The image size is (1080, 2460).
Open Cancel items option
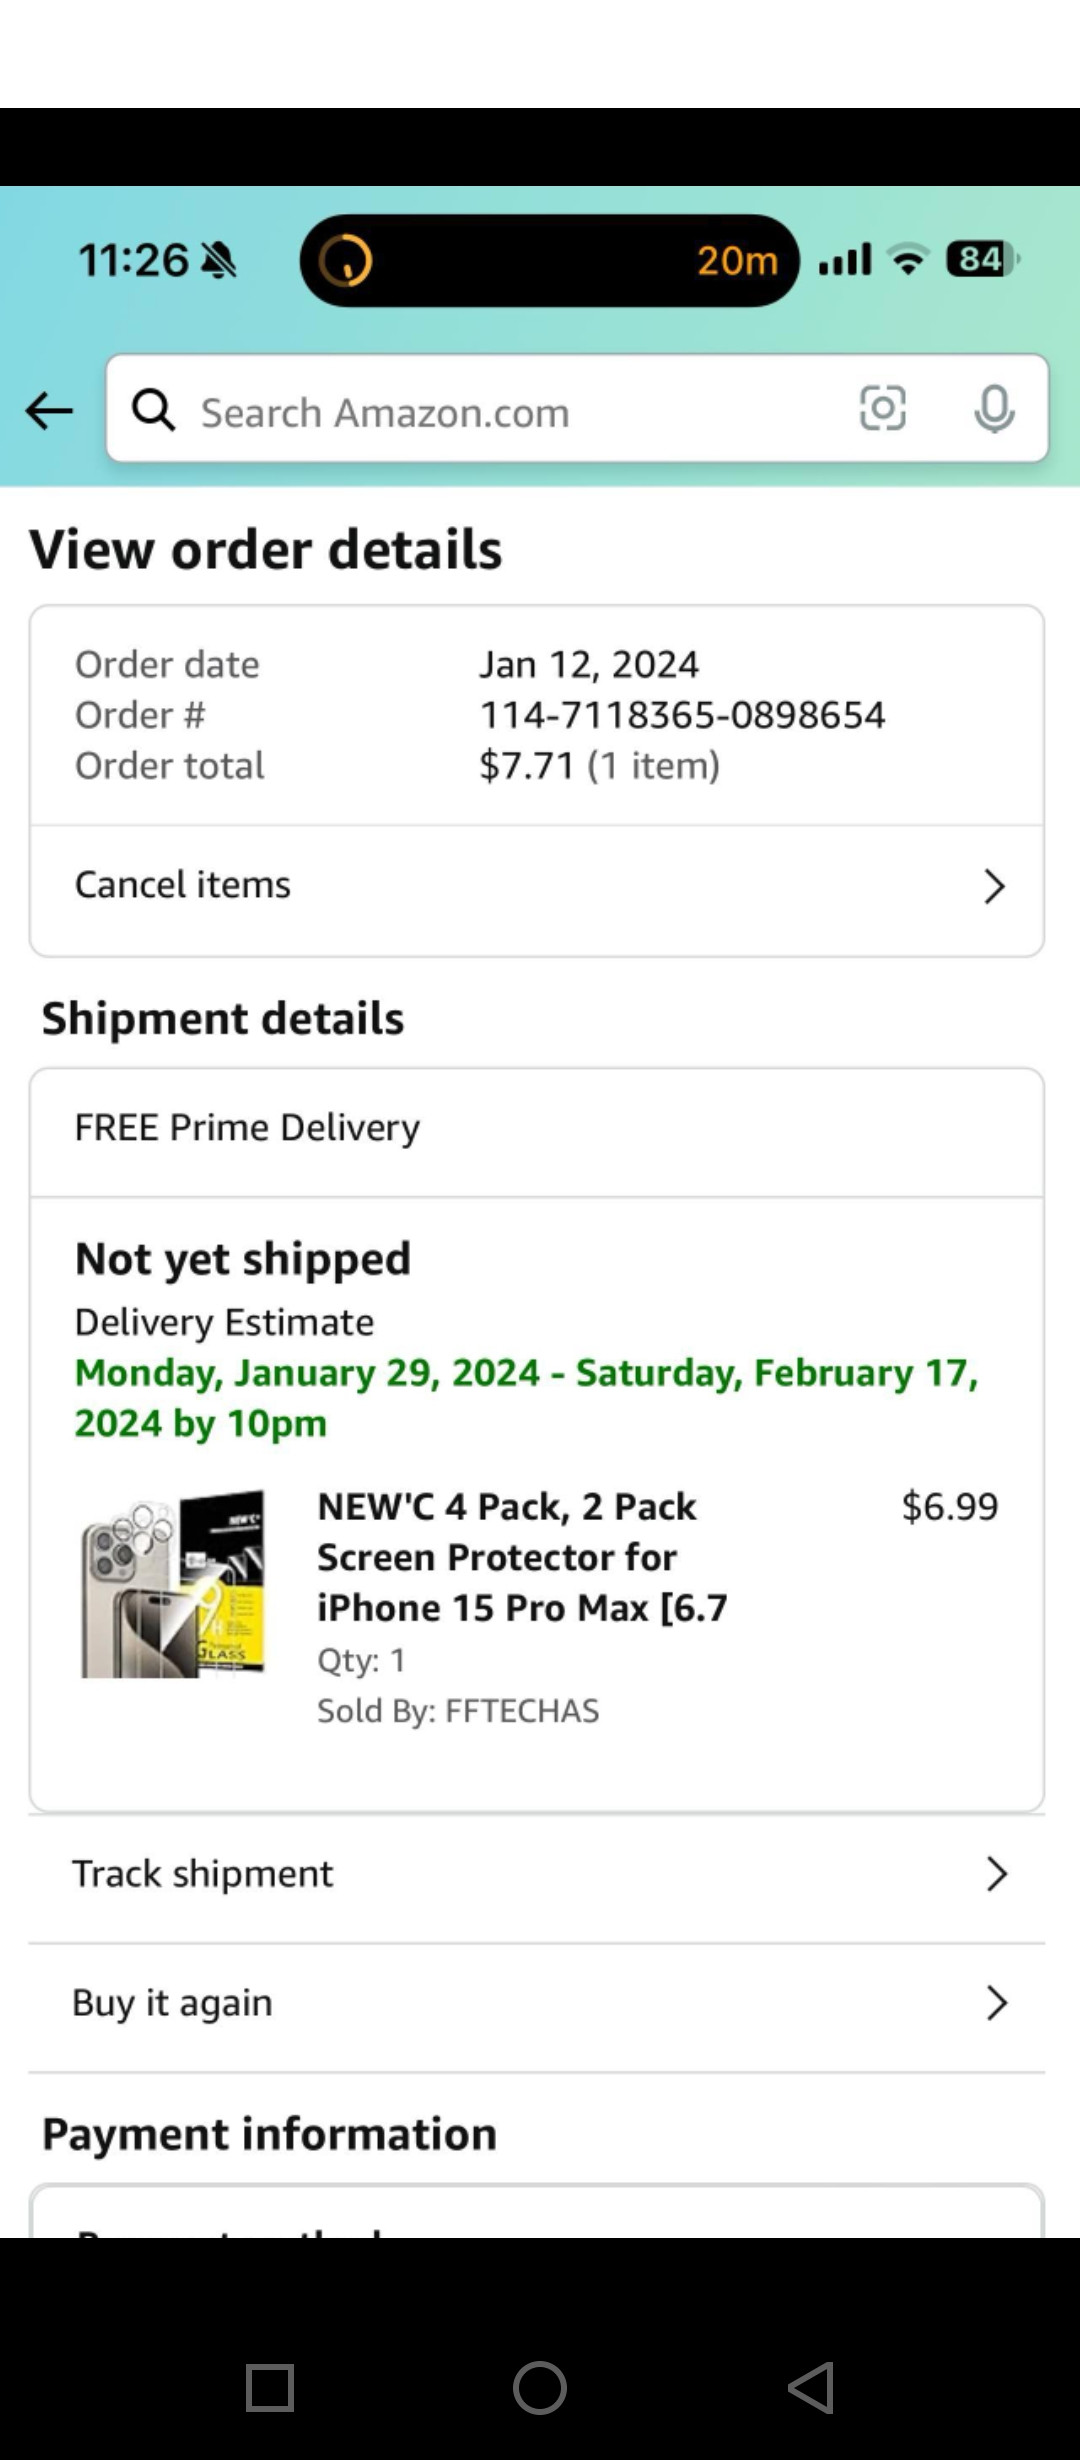click(183, 885)
